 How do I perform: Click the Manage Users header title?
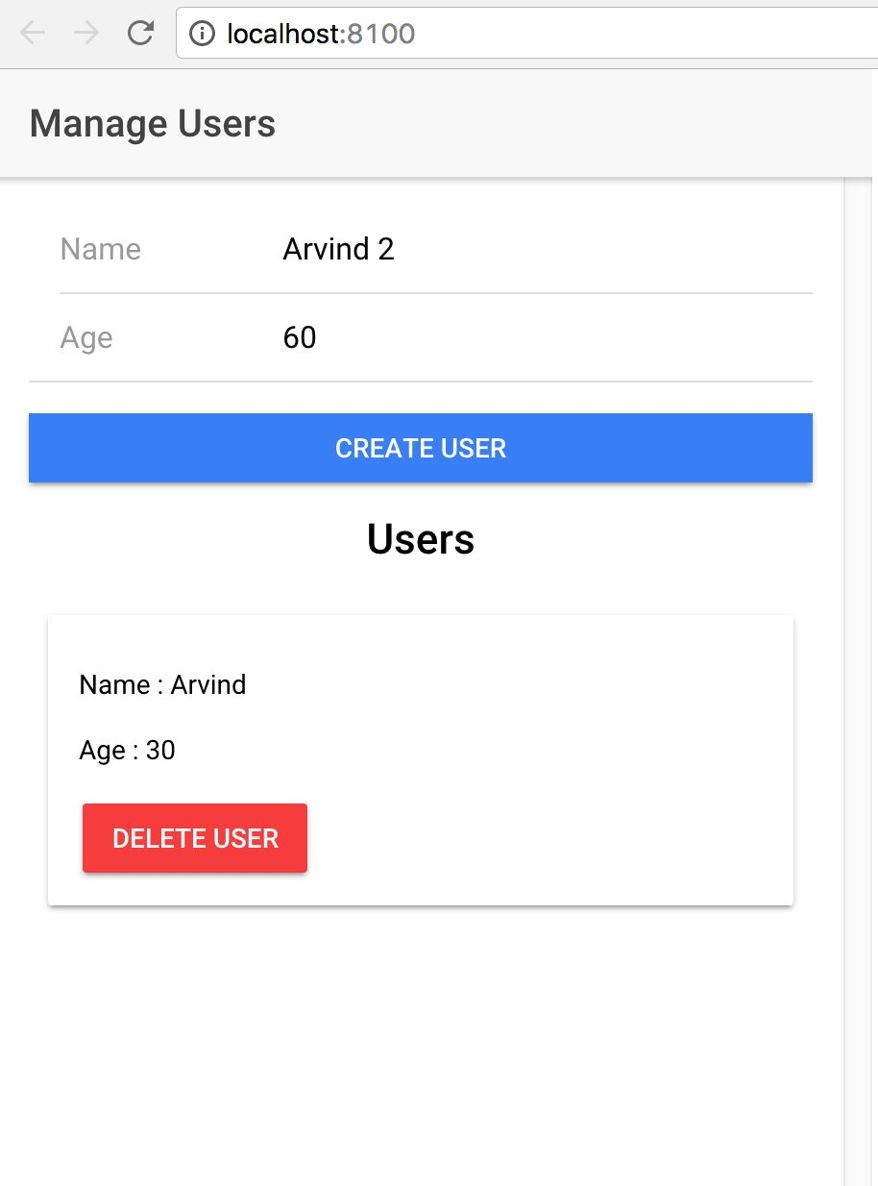click(153, 123)
